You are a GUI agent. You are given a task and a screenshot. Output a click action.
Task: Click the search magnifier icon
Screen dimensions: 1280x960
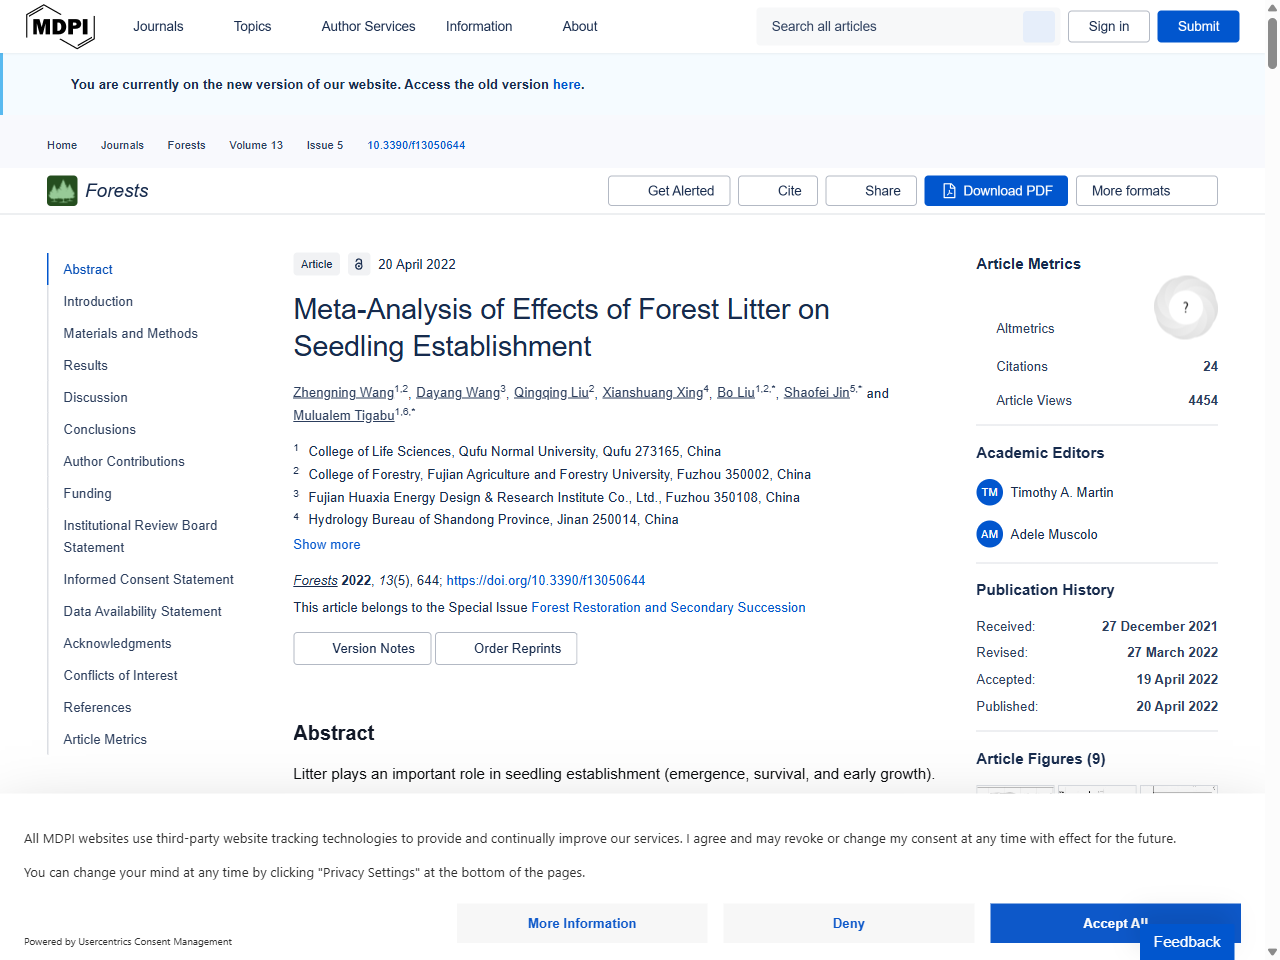[x=1038, y=26]
